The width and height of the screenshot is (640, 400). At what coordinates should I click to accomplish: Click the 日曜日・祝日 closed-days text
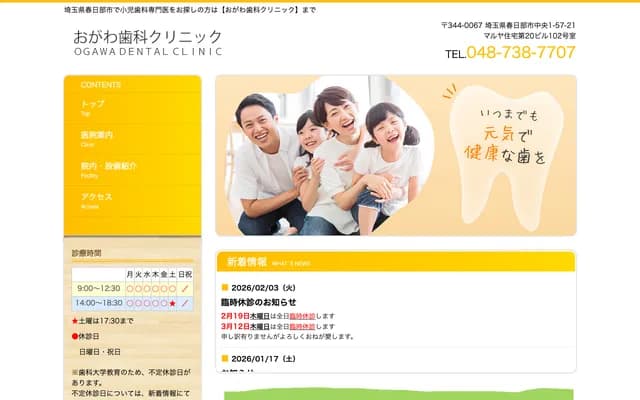[100, 352]
